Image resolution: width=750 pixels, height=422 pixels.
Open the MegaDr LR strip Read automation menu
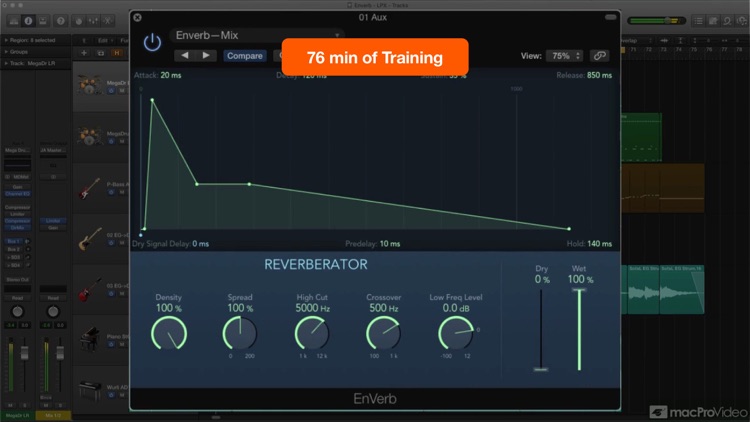tap(18, 298)
